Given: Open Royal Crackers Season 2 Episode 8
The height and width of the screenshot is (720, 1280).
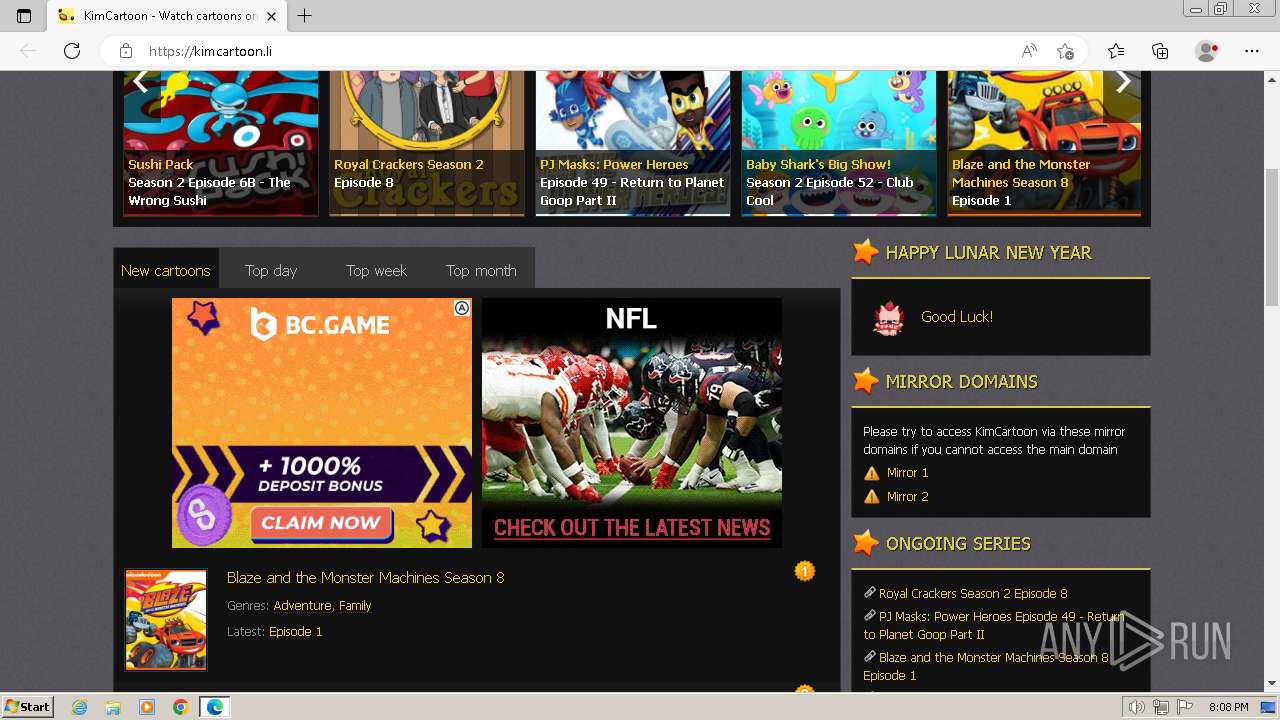Looking at the screenshot, I should (973, 593).
